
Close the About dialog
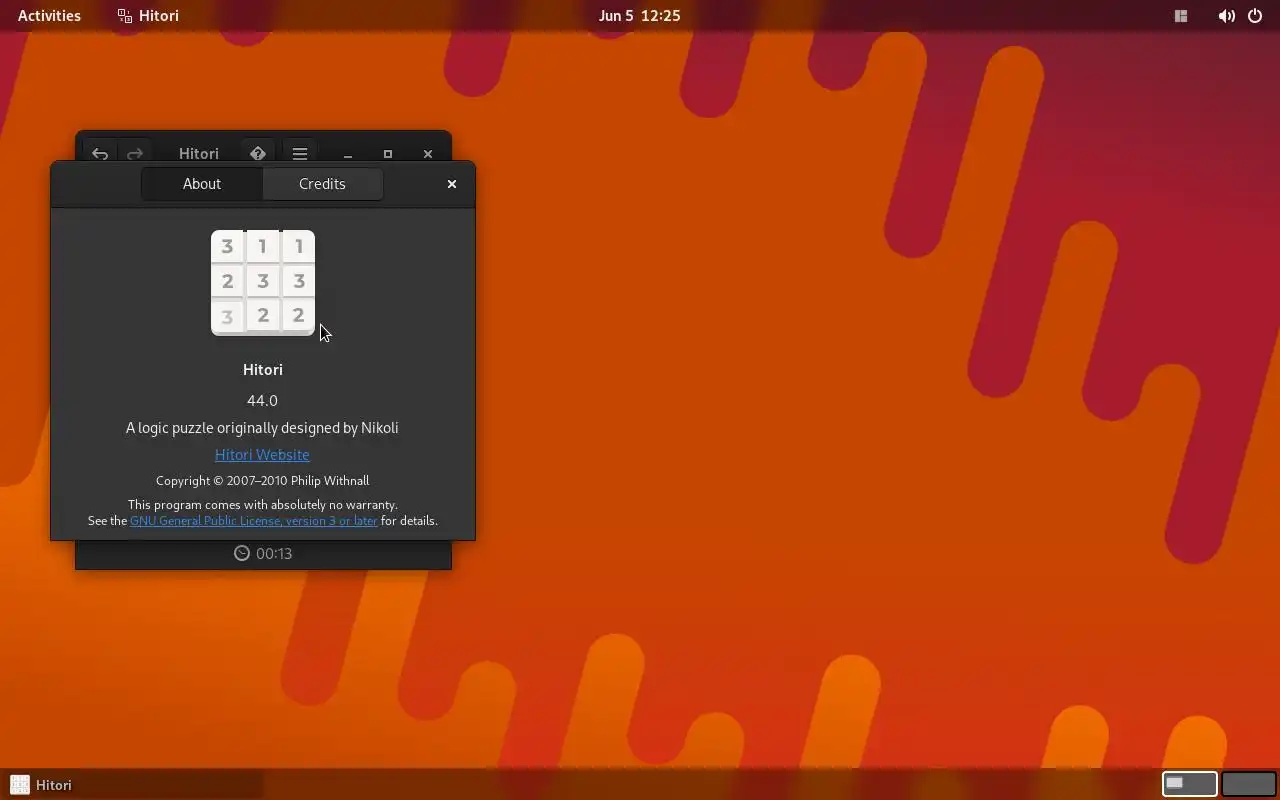point(452,184)
